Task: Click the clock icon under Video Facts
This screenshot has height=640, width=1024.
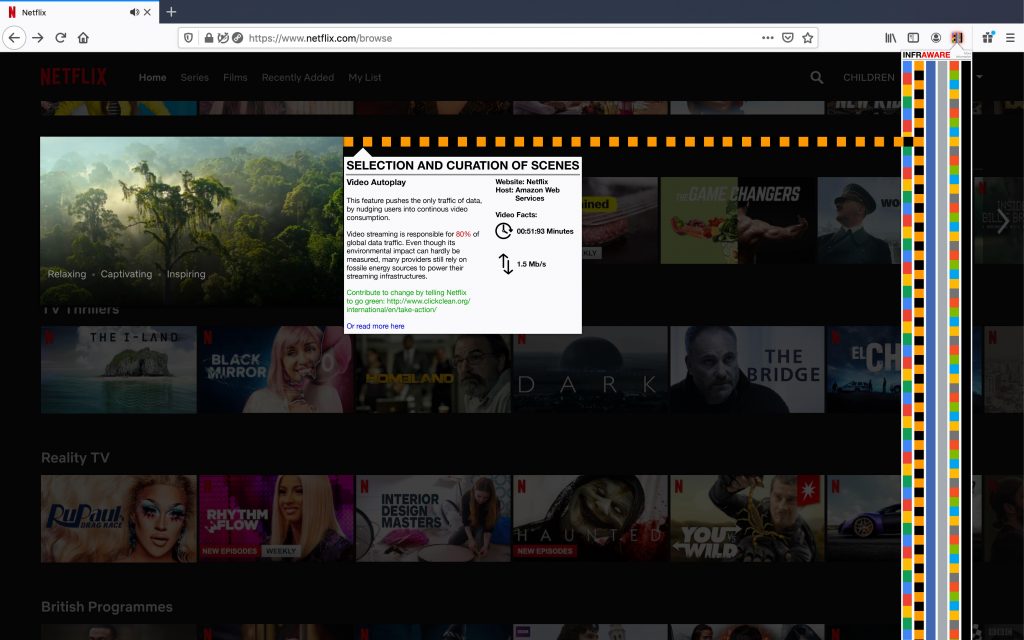Action: coord(504,231)
